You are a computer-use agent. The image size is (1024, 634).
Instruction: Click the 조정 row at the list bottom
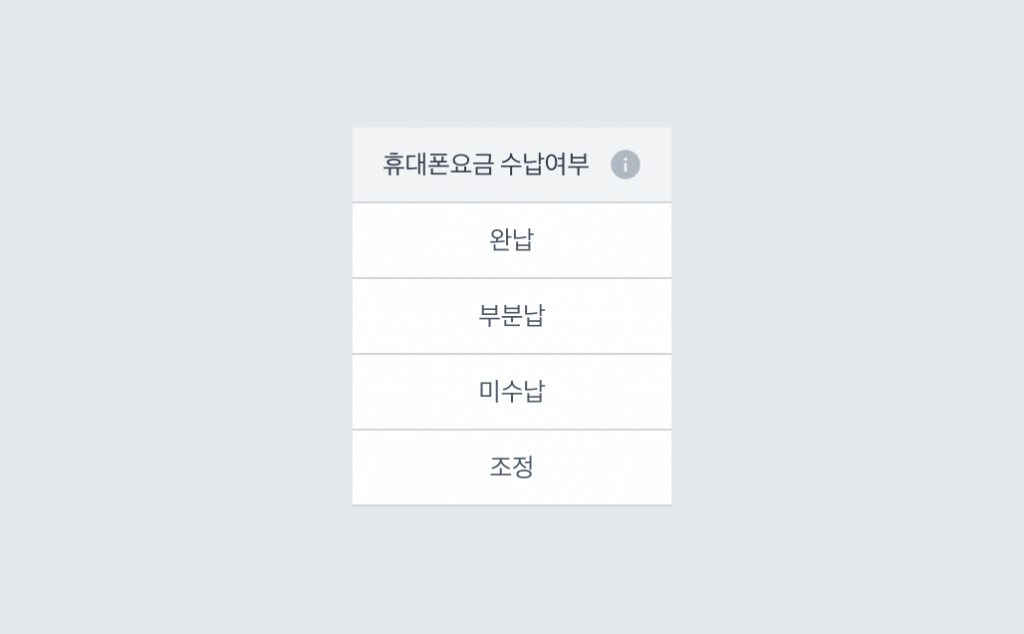[511, 468]
